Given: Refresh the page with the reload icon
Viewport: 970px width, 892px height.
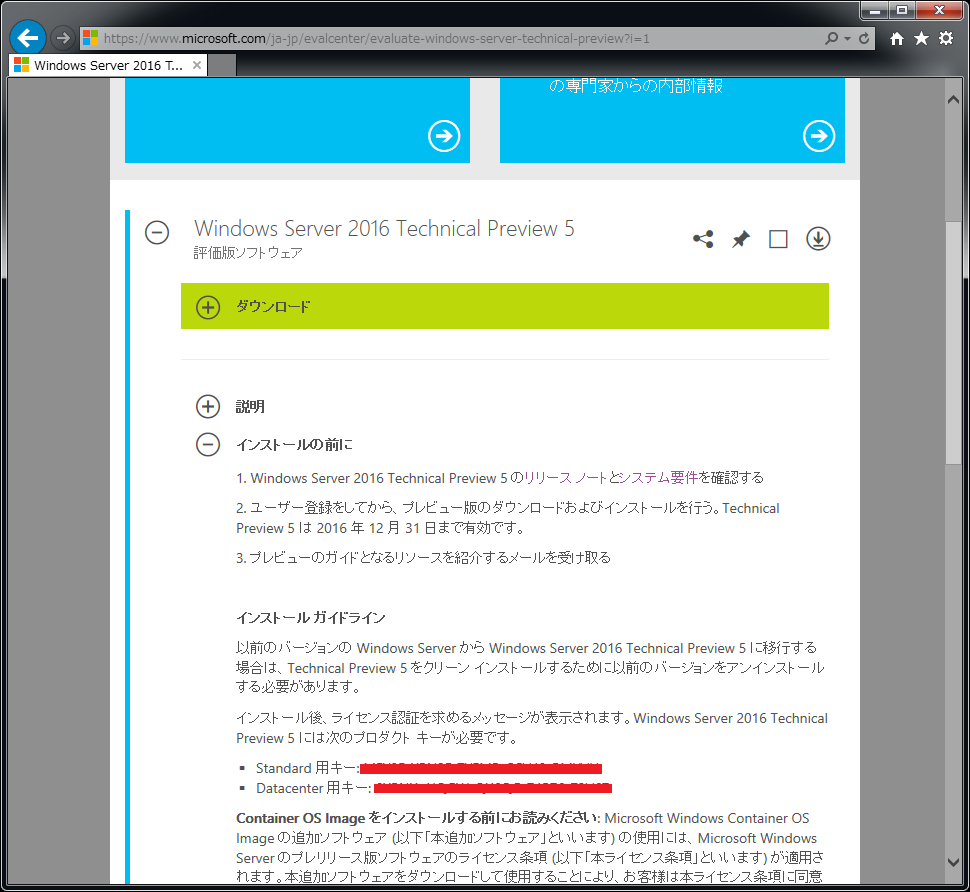Looking at the screenshot, I should [x=864, y=37].
